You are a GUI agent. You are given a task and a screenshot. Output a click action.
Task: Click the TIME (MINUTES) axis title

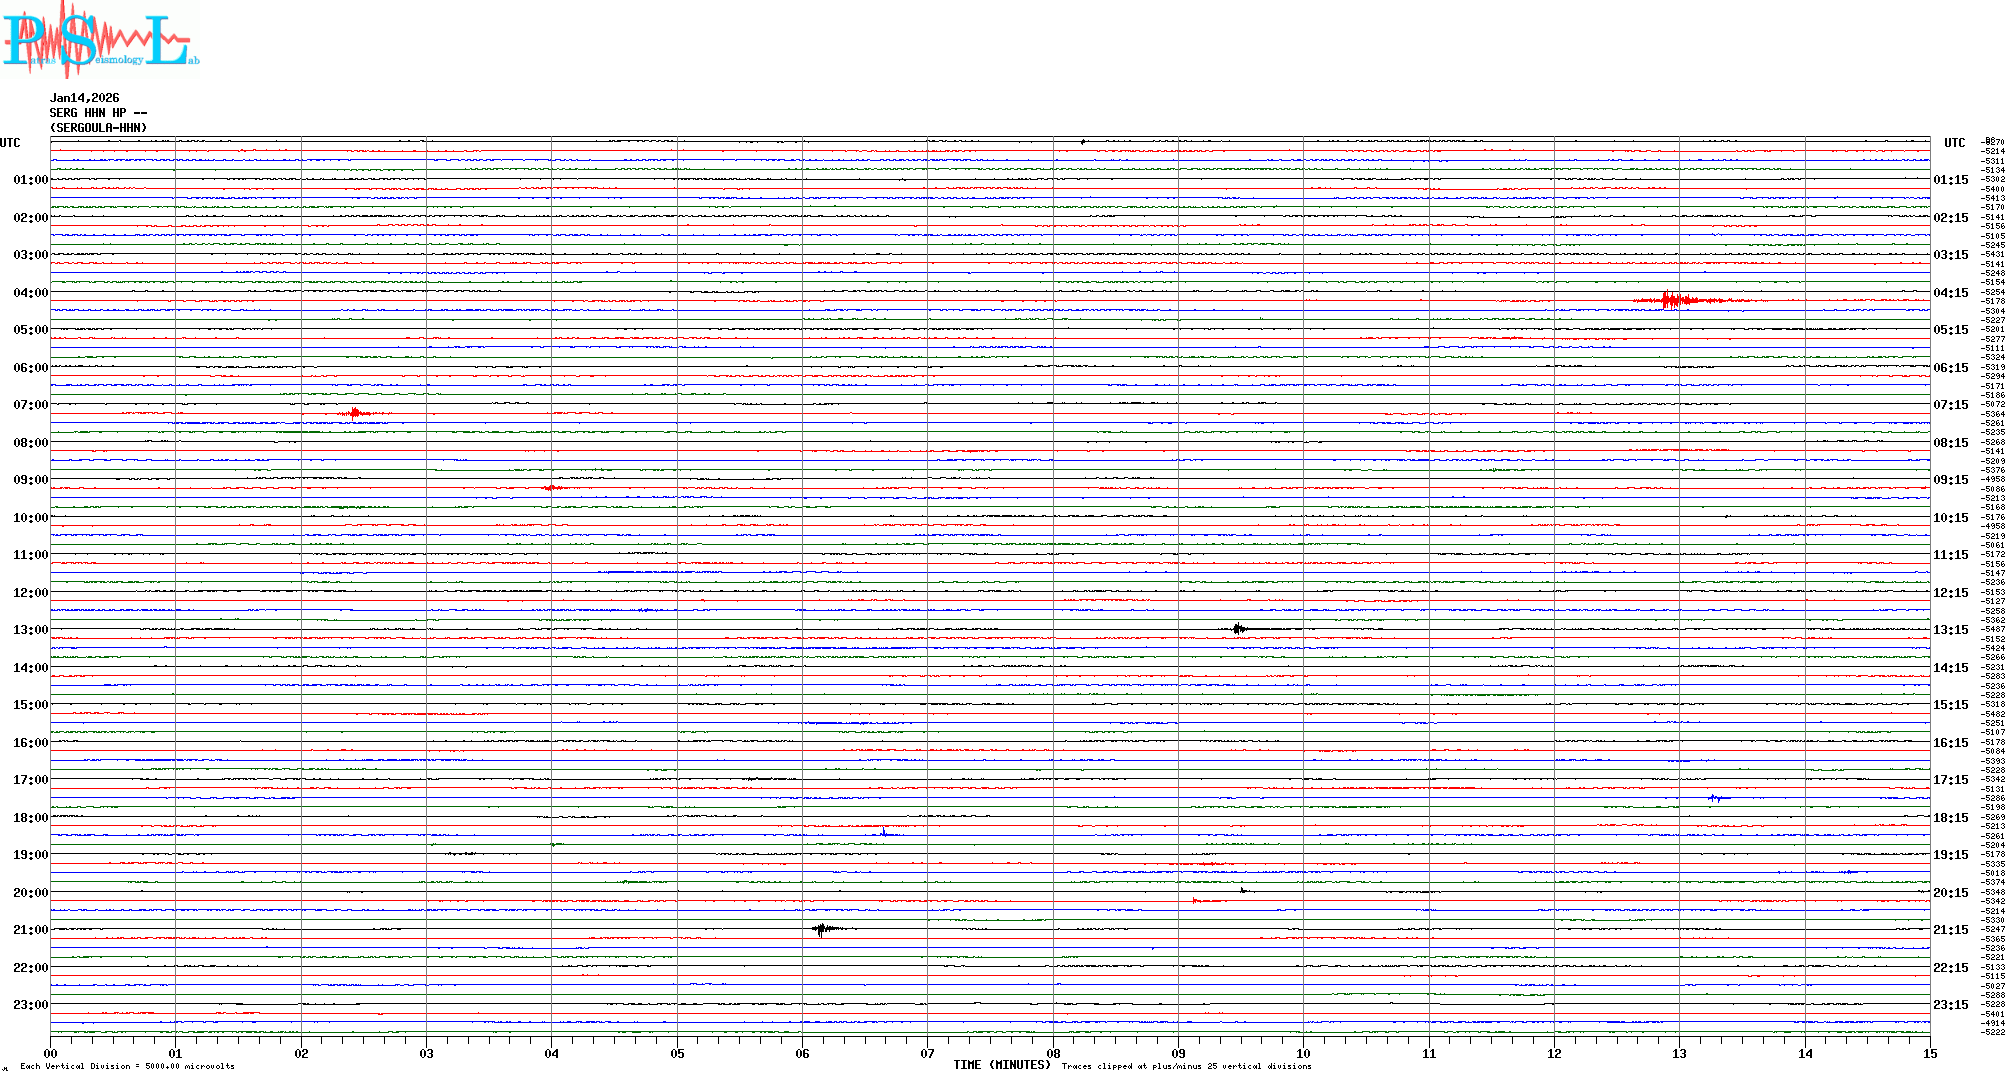coord(1001,1065)
